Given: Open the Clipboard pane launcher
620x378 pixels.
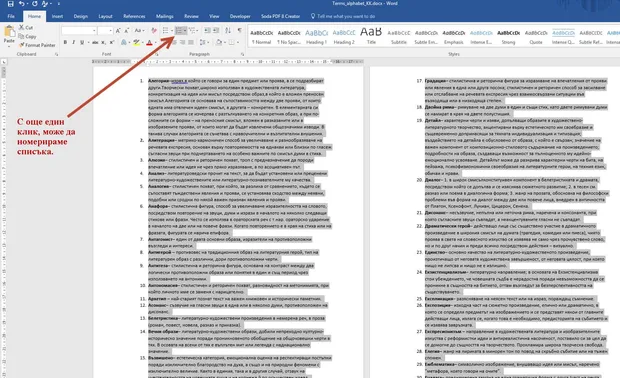Looking at the screenshot, I should pyautogui.click(x=57, y=54).
